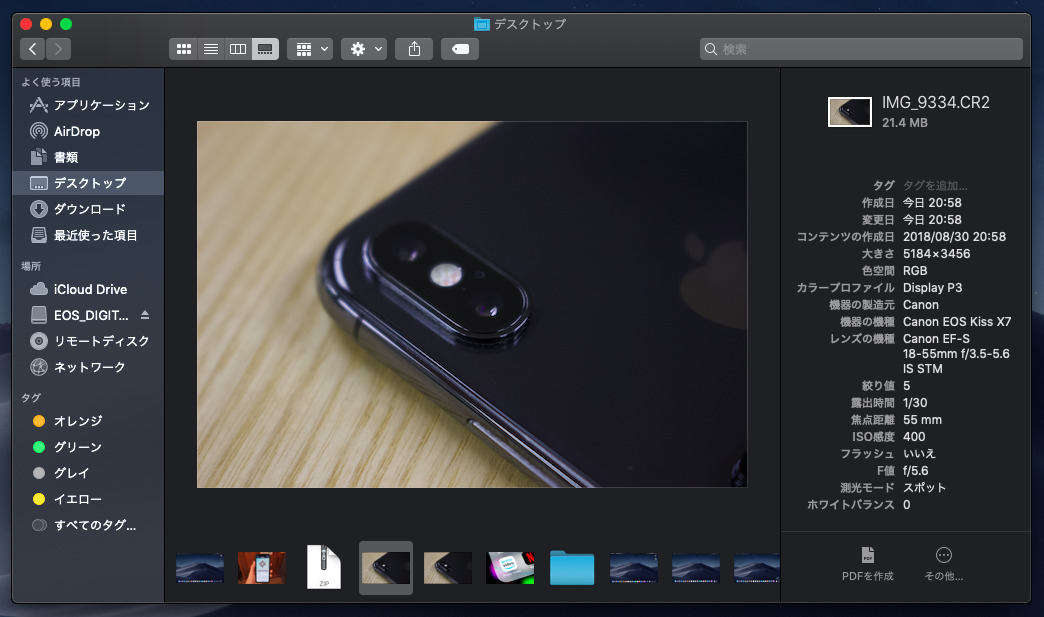Image resolution: width=1044 pixels, height=617 pixels.
Task: Select the highlighted IMG_9334 thumbnail
Action: pyautogui.click(x=386, y=568)
